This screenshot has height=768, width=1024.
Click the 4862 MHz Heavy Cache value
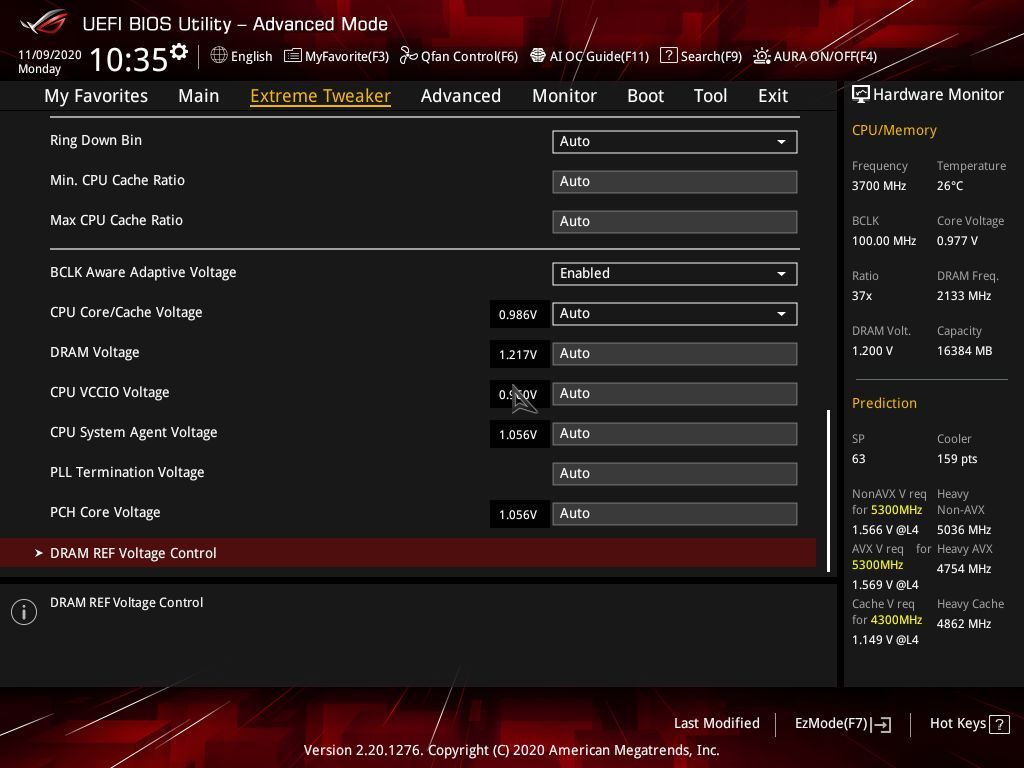(964, 624)
